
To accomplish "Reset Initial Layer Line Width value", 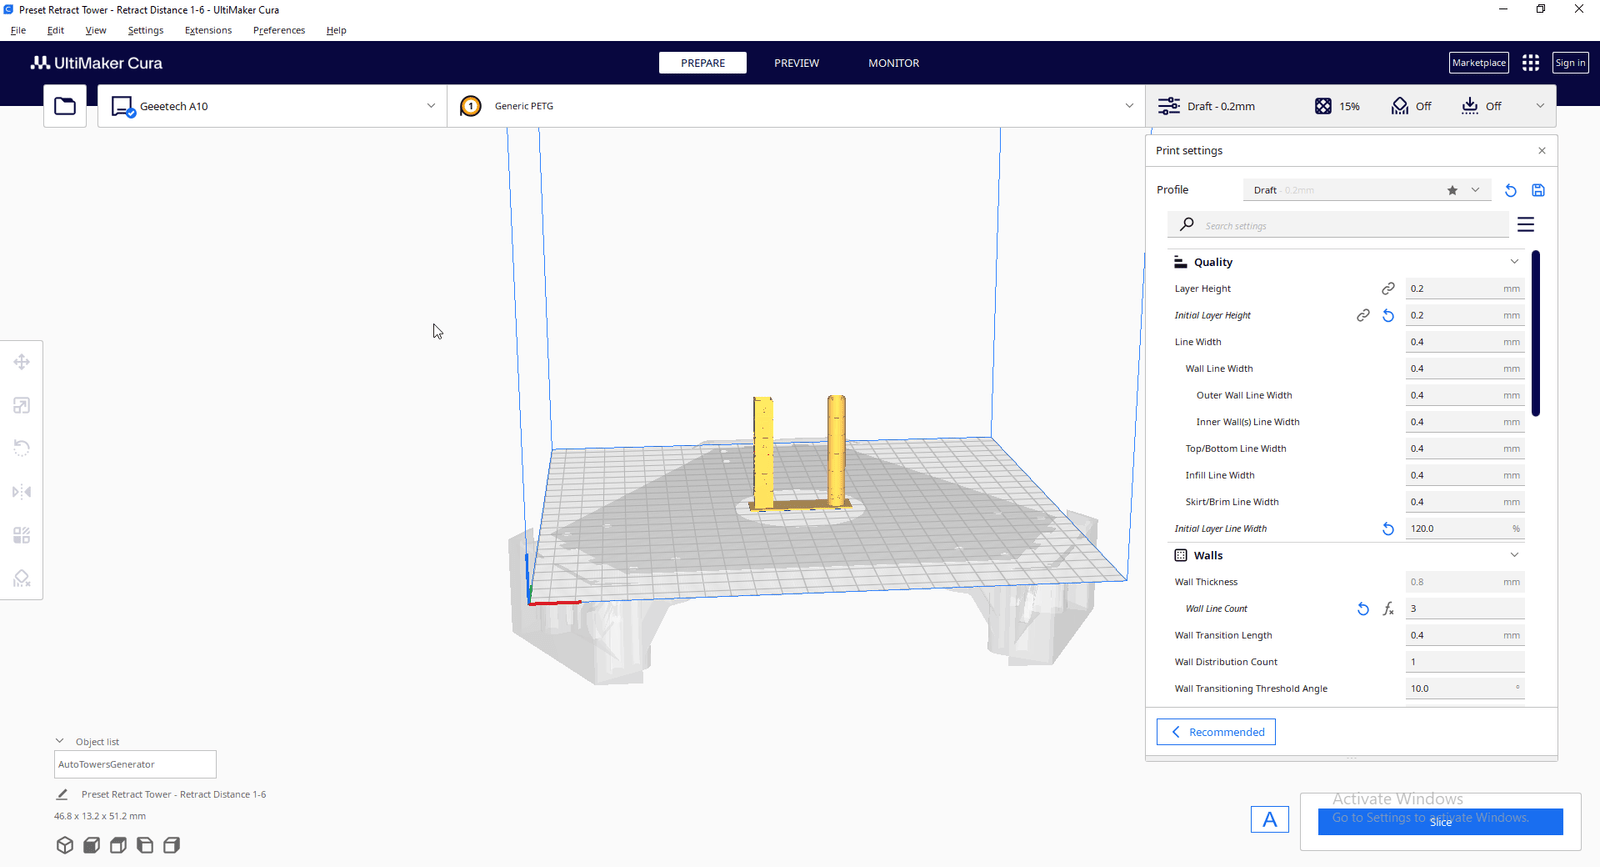I will [x=1388, y=529].
